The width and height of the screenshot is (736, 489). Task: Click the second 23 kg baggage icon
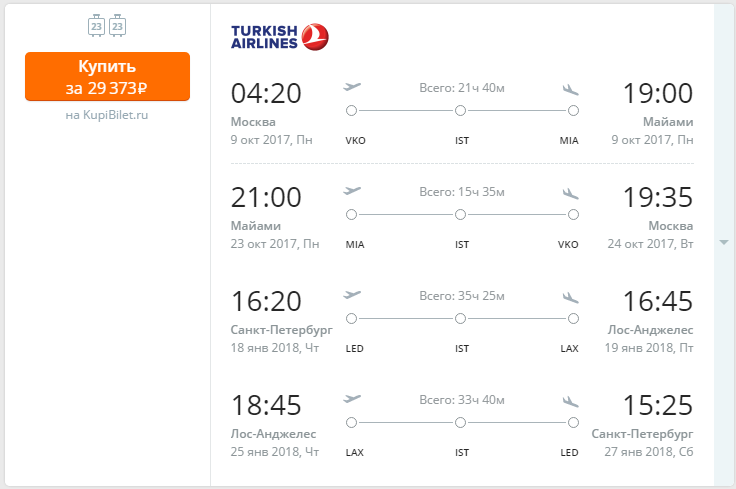point(117,26)
